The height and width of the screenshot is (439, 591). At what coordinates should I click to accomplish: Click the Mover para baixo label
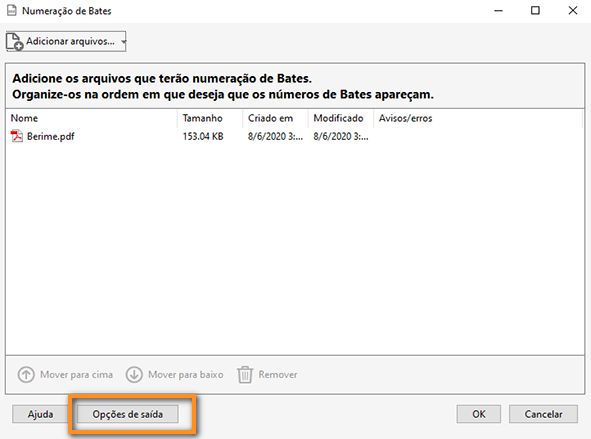tap(185, 375)
